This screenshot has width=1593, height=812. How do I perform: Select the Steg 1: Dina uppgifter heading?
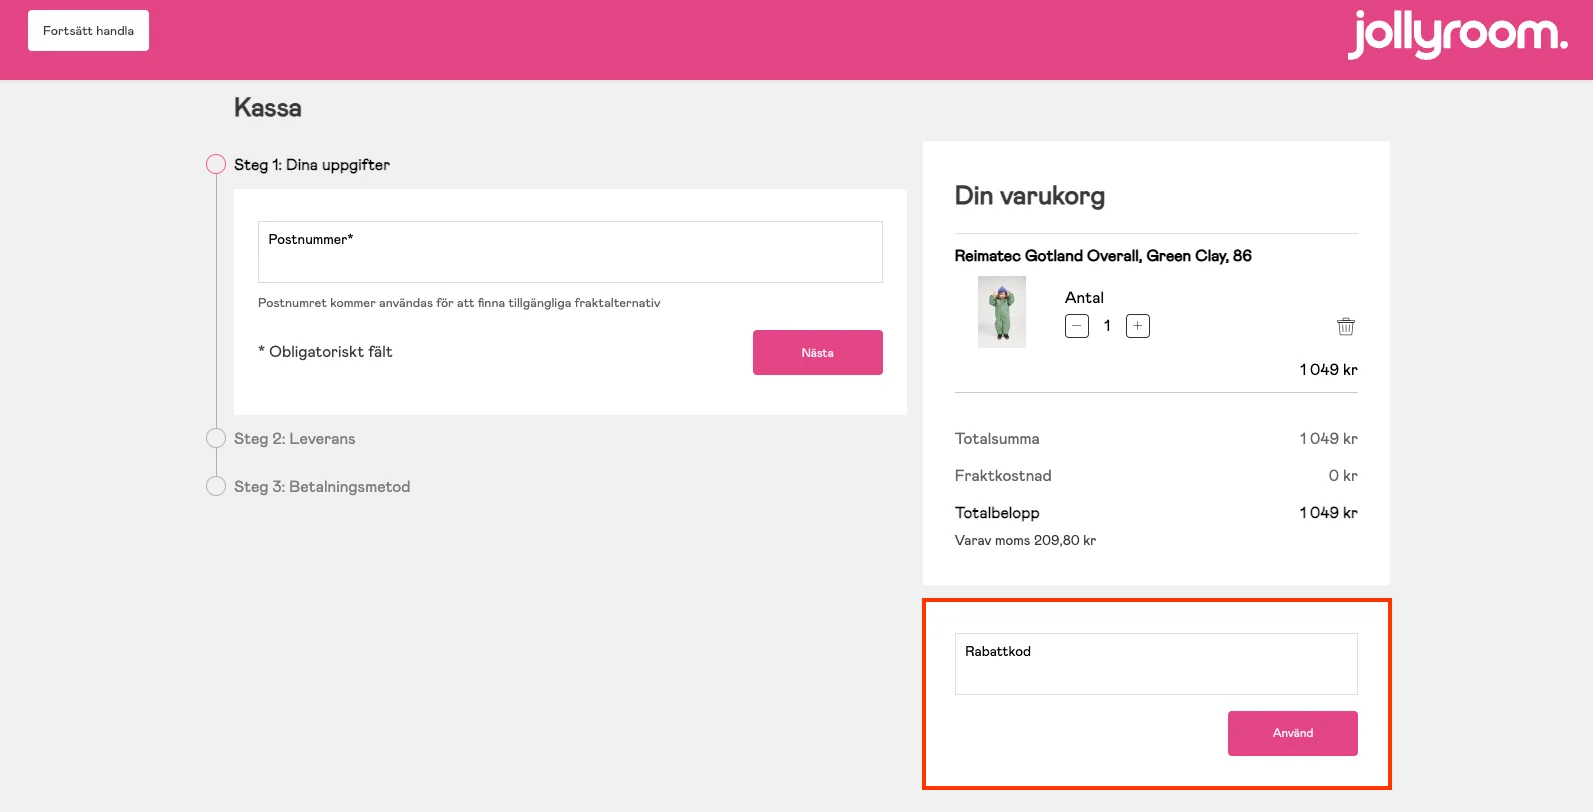[x=312, y=165]
